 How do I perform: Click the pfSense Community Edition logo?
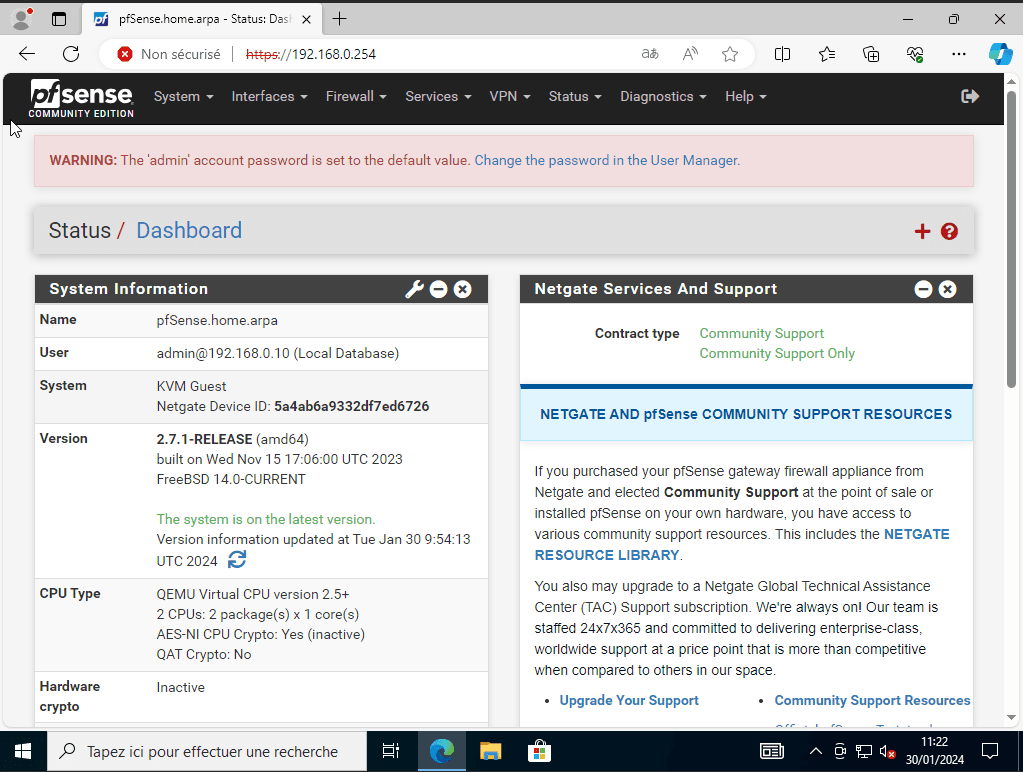coord(81,98)
